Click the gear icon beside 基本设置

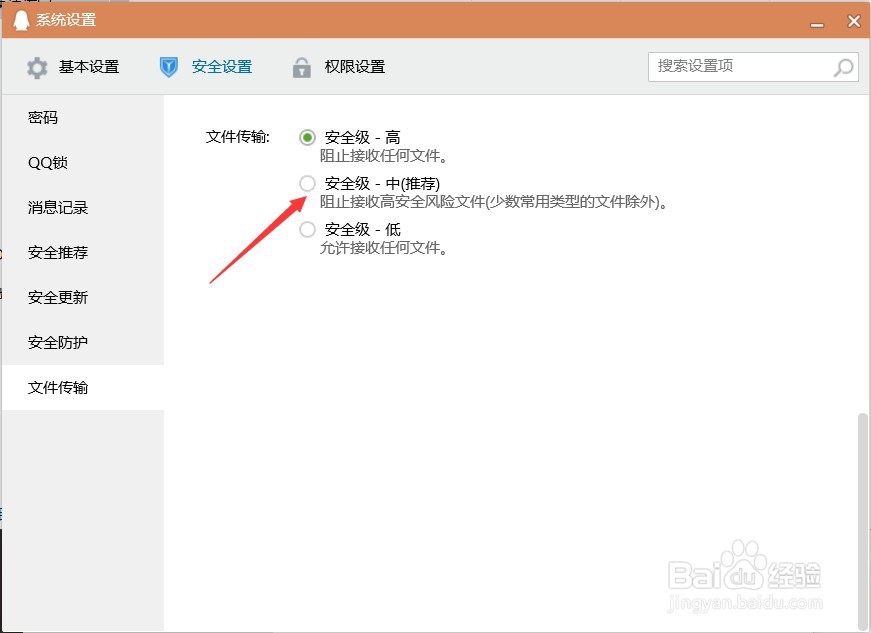click(x=37, y=67)
